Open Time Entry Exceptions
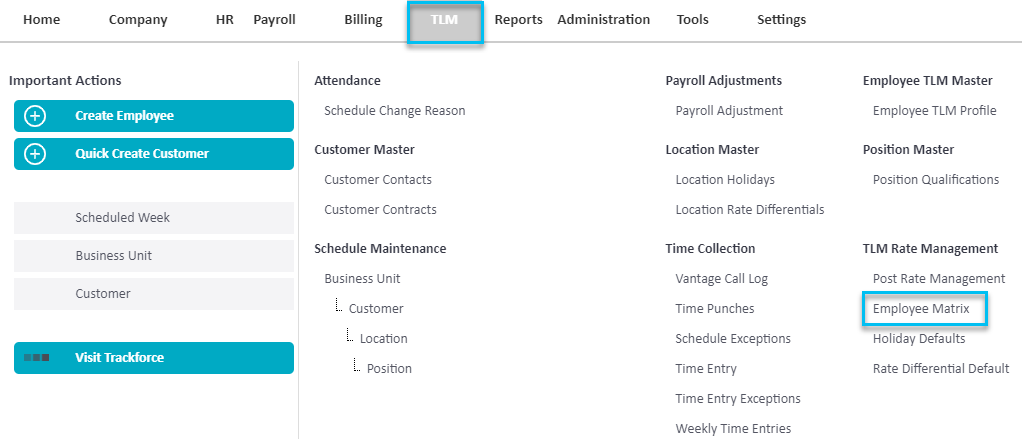Screen dimensions: 1022x439 tap(738, 399)
